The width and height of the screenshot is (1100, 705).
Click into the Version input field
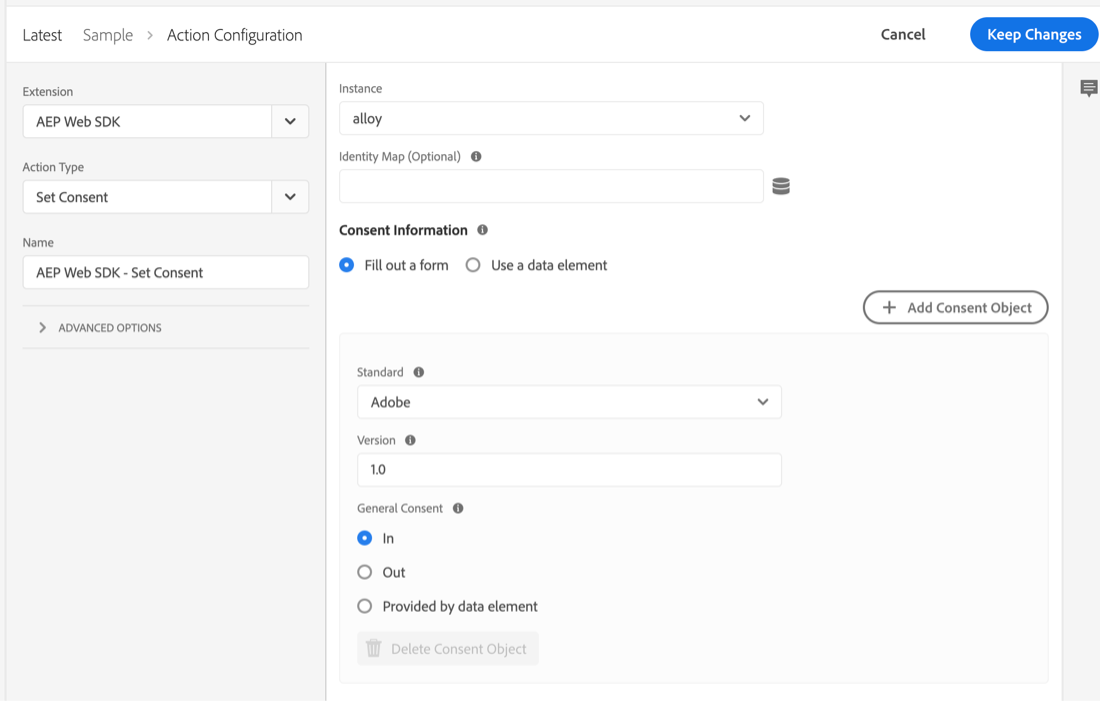[569, 470]
